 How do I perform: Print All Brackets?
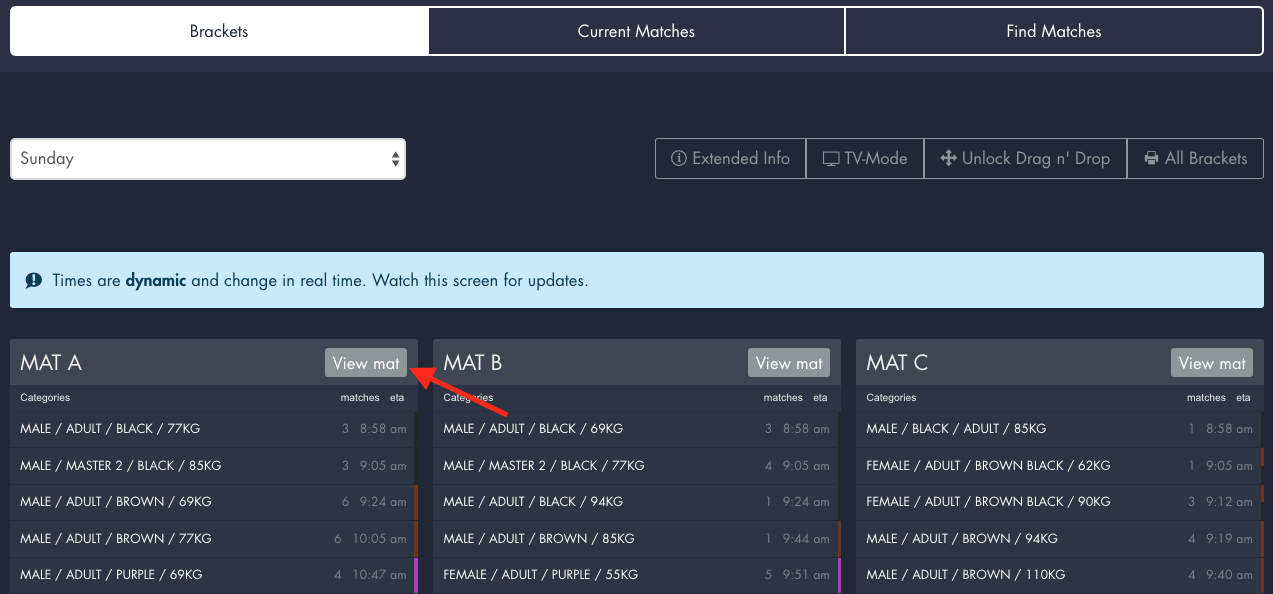coord(1195,158)
